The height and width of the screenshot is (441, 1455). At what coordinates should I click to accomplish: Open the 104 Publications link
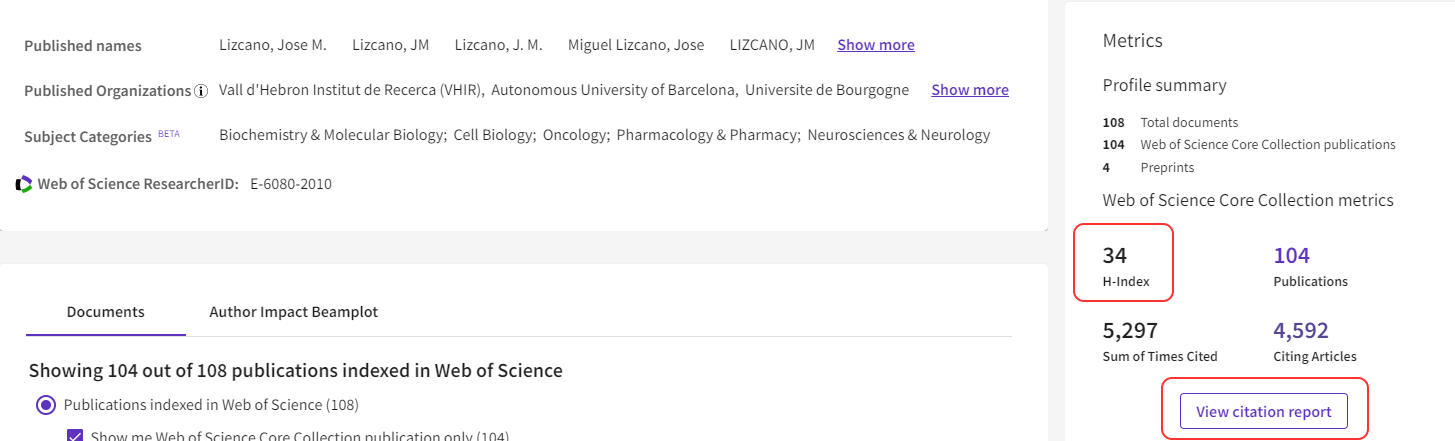1291,256
